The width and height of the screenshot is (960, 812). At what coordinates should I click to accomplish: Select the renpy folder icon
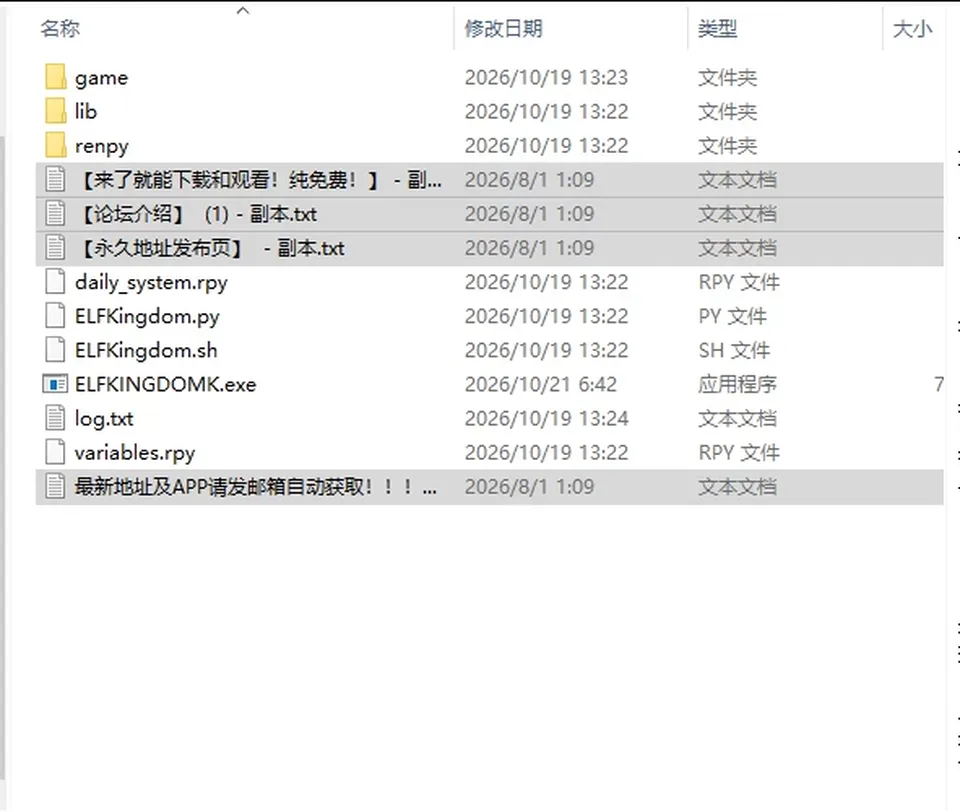pyautogui.click(x=55, y=146)
